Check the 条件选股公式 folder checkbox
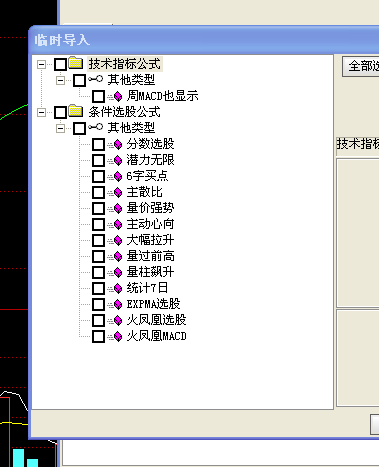 (x=60, y=112)
